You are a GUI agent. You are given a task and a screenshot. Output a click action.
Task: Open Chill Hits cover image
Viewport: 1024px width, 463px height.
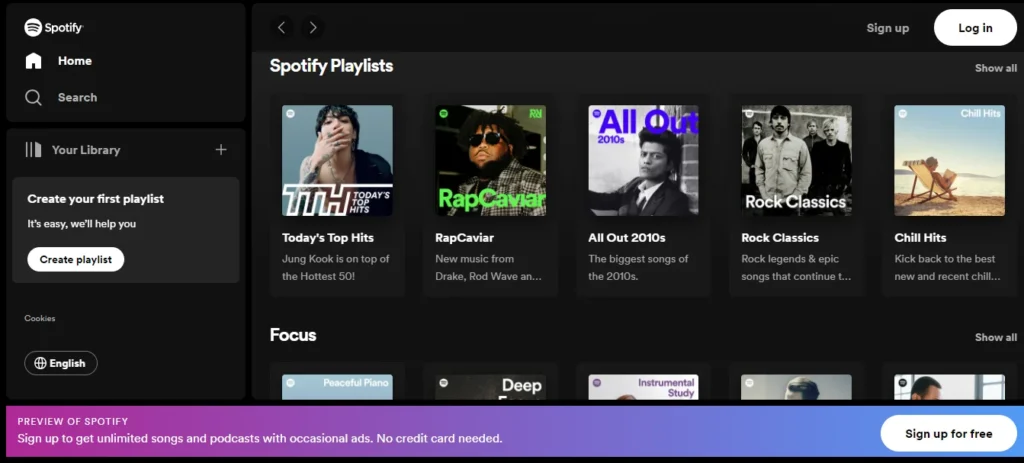coord(950,161)
